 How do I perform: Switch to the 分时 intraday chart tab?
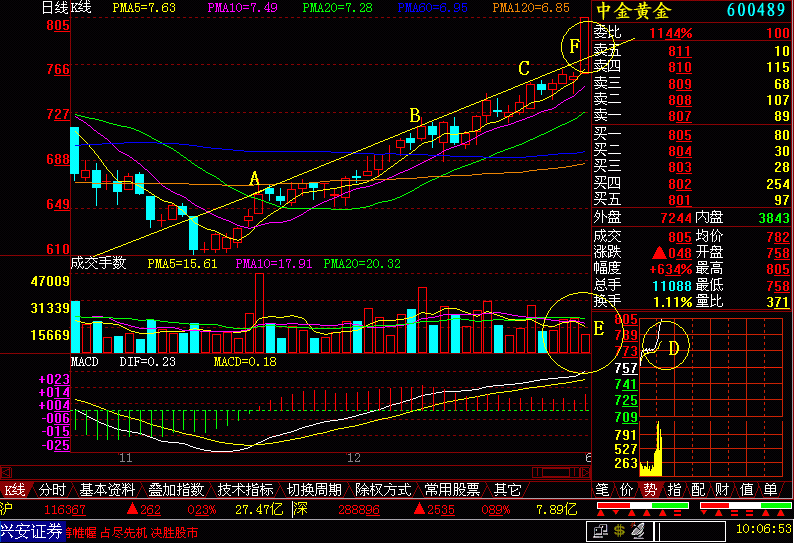pos(53,490)
